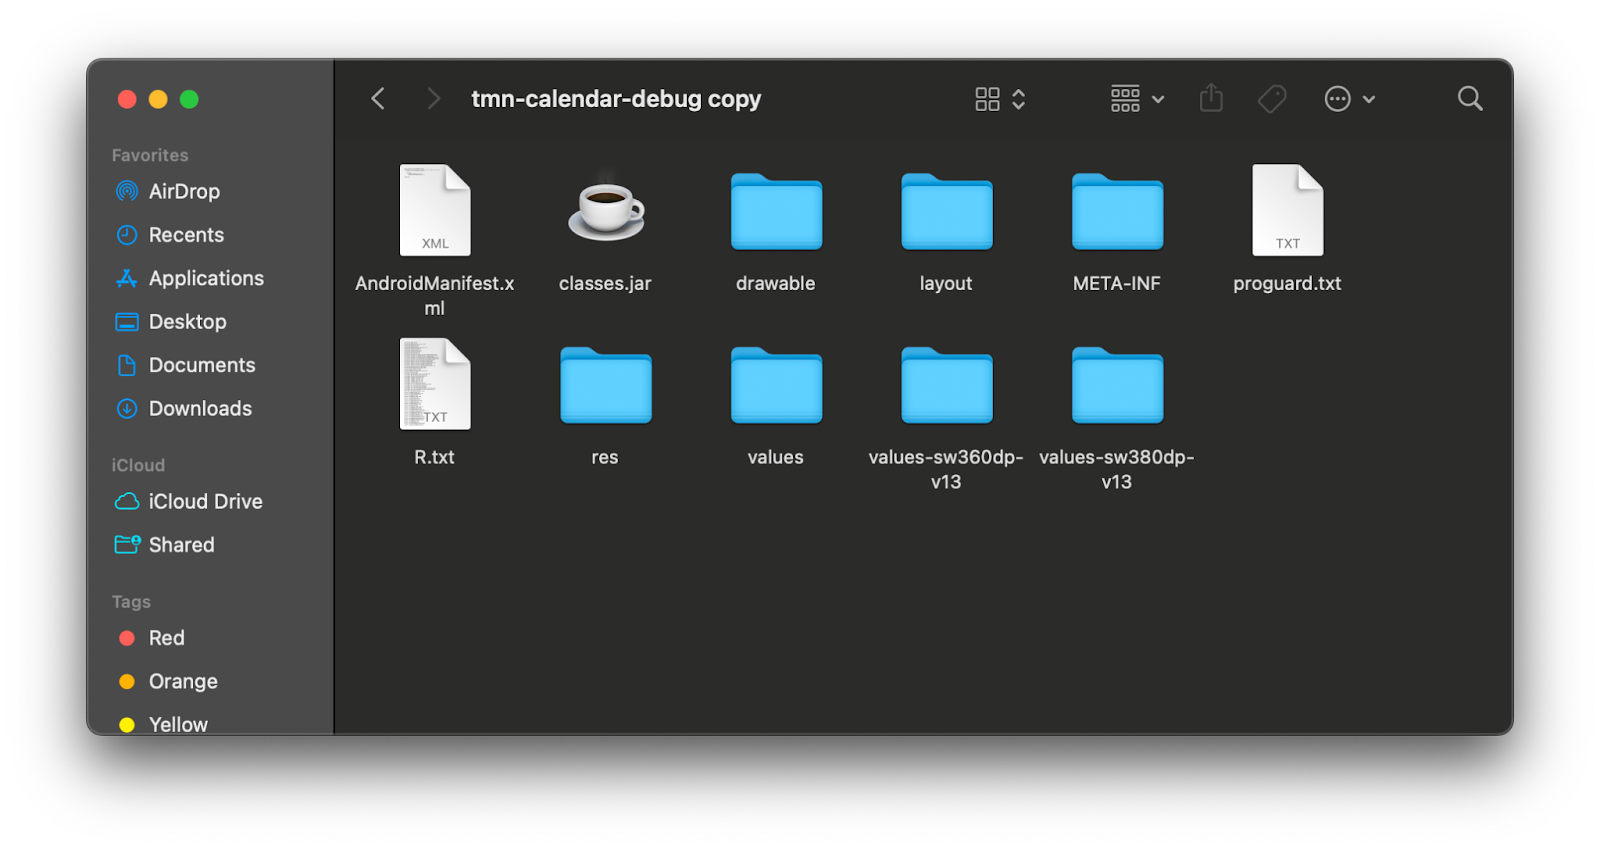This screenshot has height=850, width=1600.
Task: Click the values-sw360dp-v13 folder name label
Action: click(x=946, y=469)
